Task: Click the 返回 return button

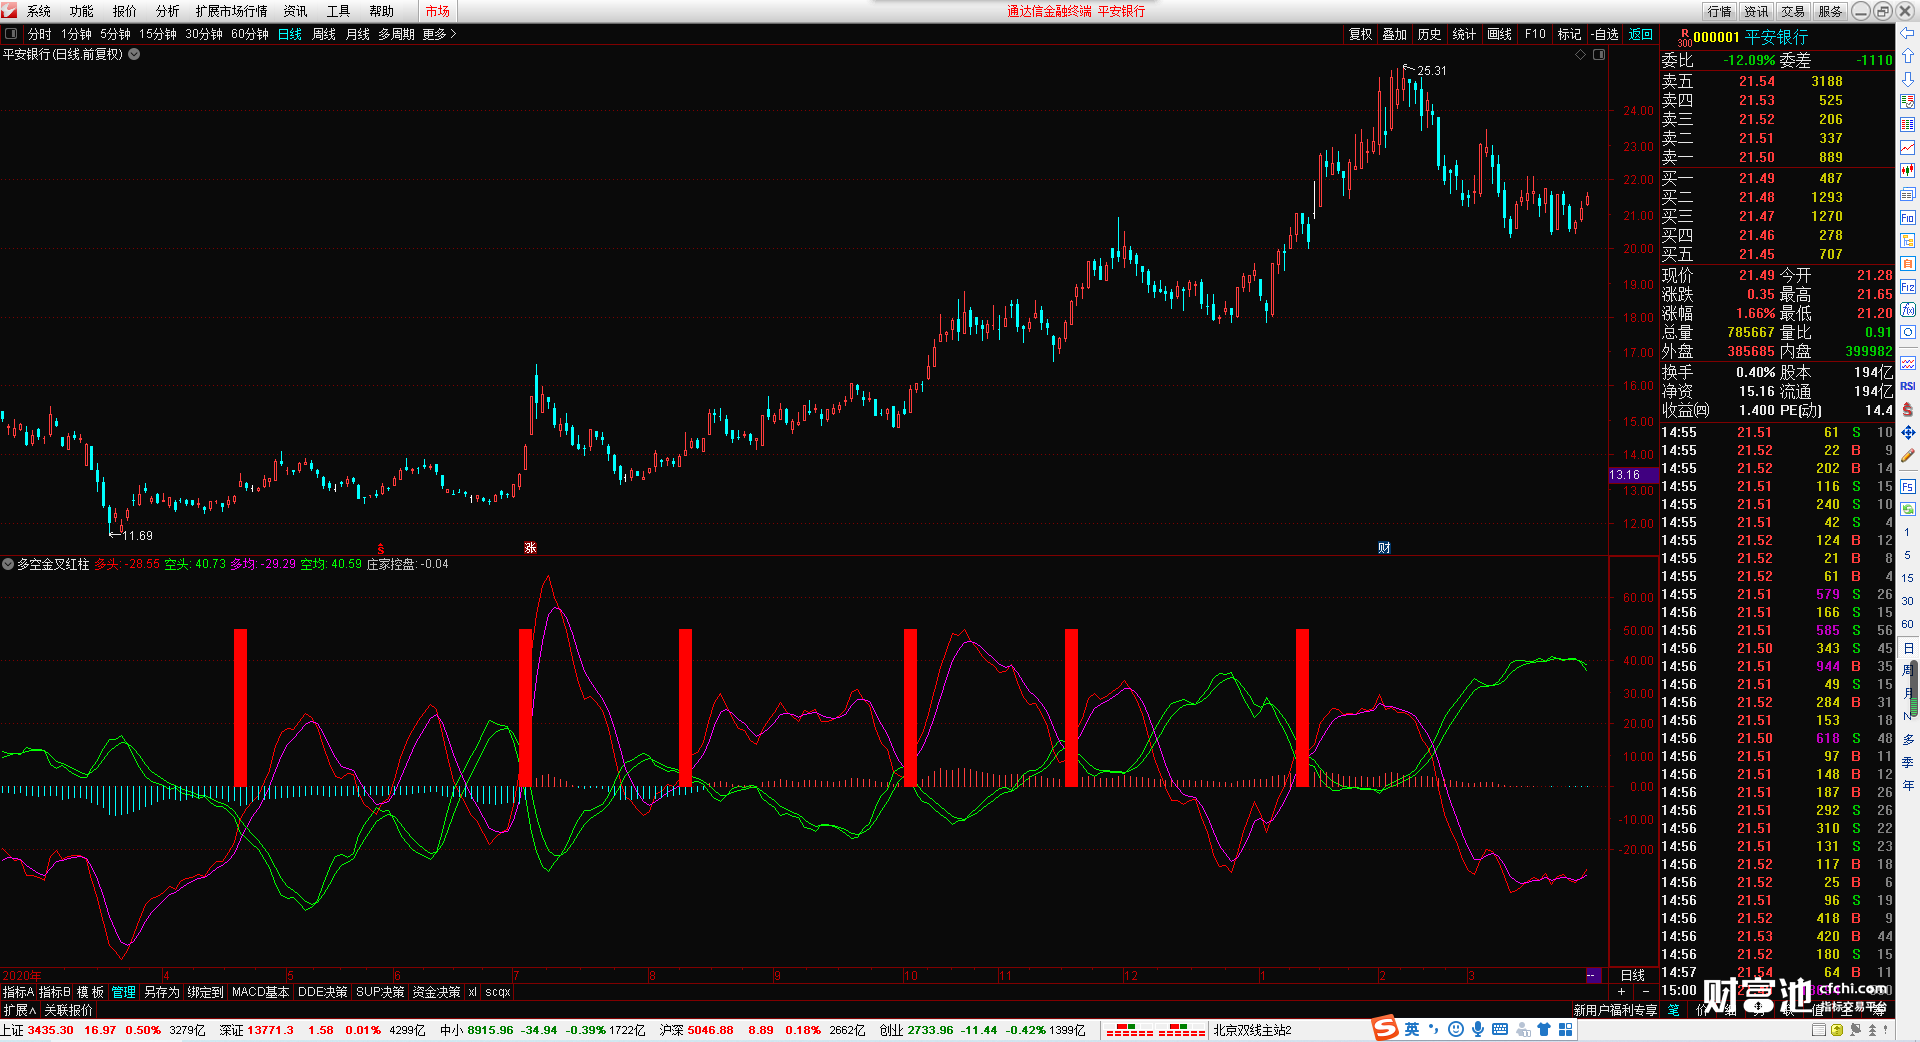Action: (x=1641, y=34)
